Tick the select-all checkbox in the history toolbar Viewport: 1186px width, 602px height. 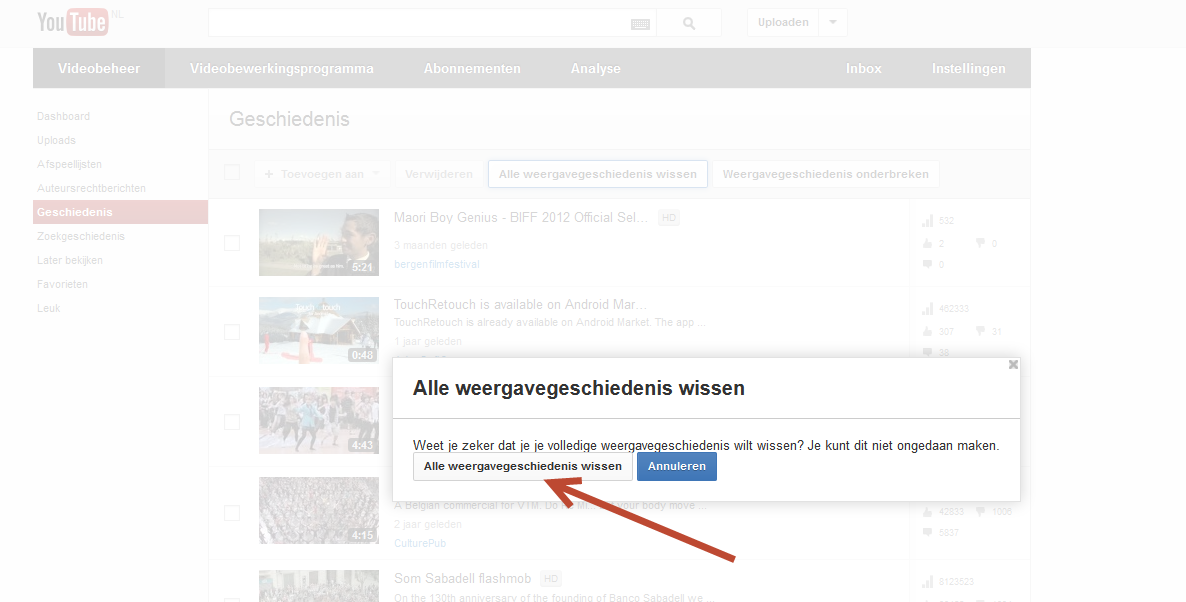click(232, 172)
